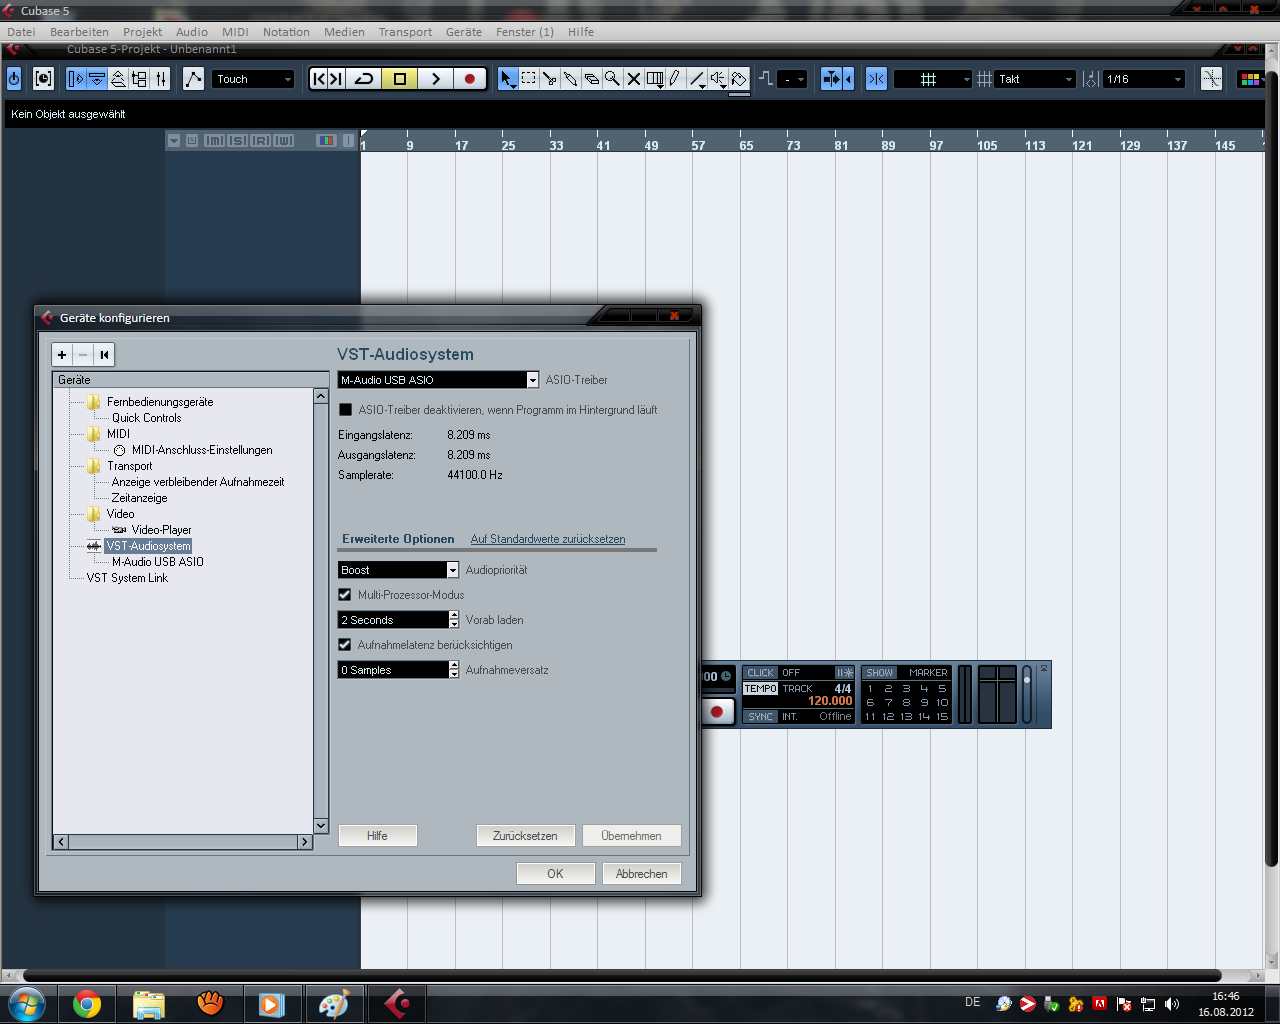
Task: Click the plus add device button
Action: (62, 355)
